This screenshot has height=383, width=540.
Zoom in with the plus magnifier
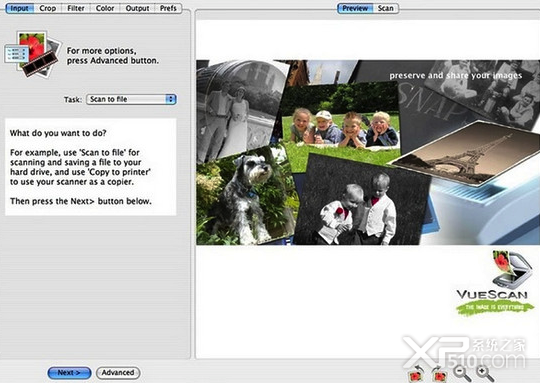485,374
